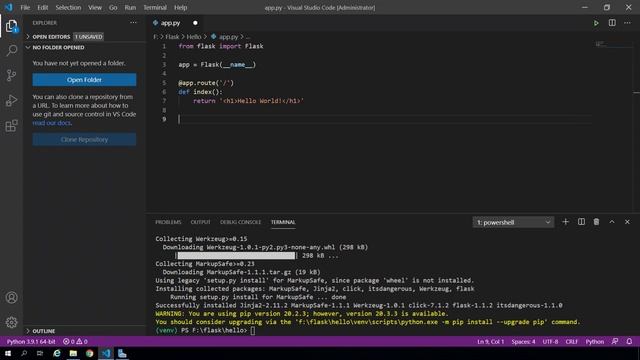Screen dimensions: 640x360
Task: Open the Explorer view in activity bar
Action: tap(11, 26)
